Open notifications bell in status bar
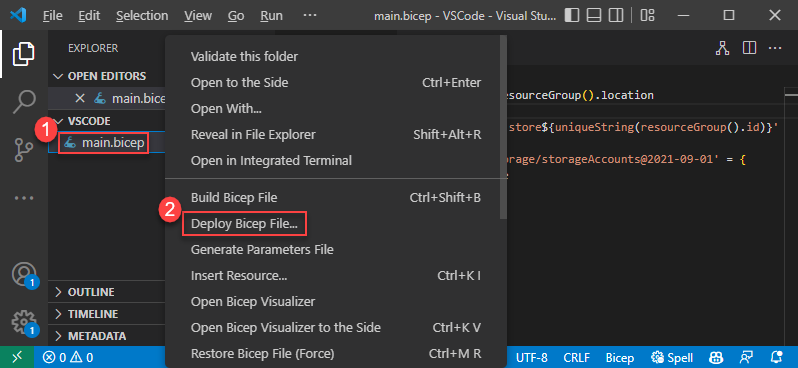 tap(777, 357)
